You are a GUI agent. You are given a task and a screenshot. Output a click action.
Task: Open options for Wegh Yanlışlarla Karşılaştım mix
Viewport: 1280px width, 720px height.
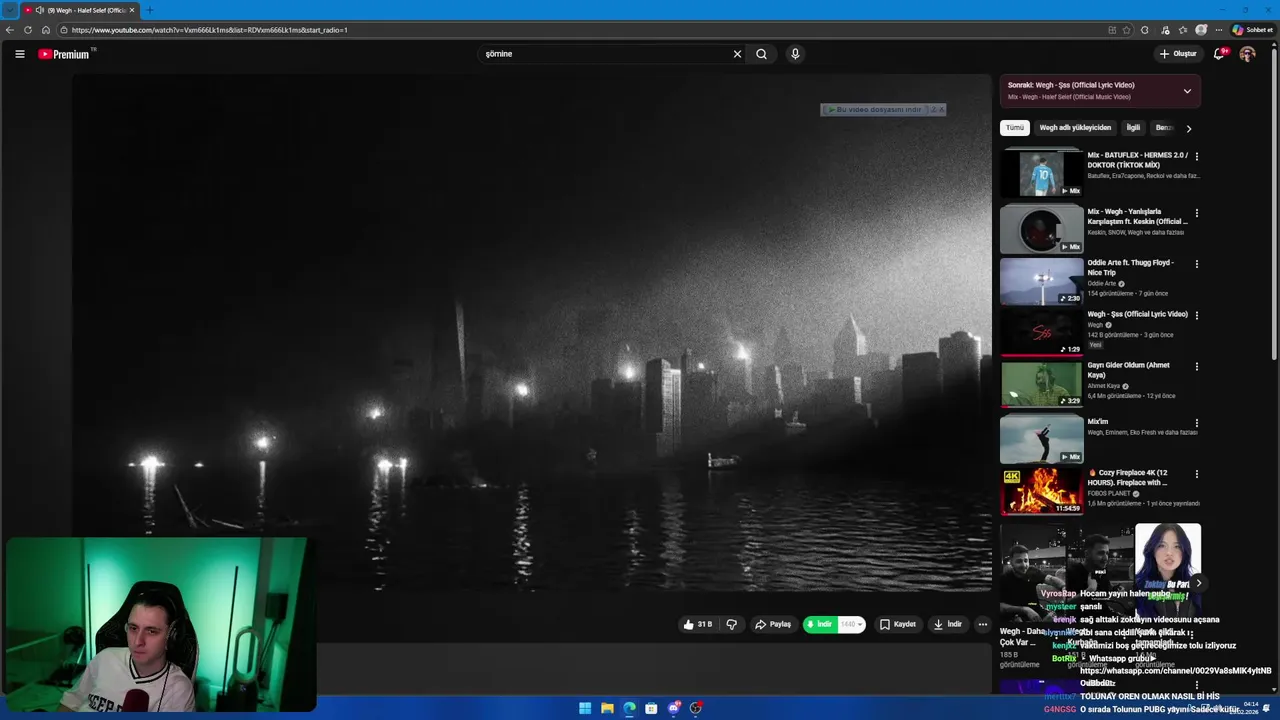(x=1197, y=213)
